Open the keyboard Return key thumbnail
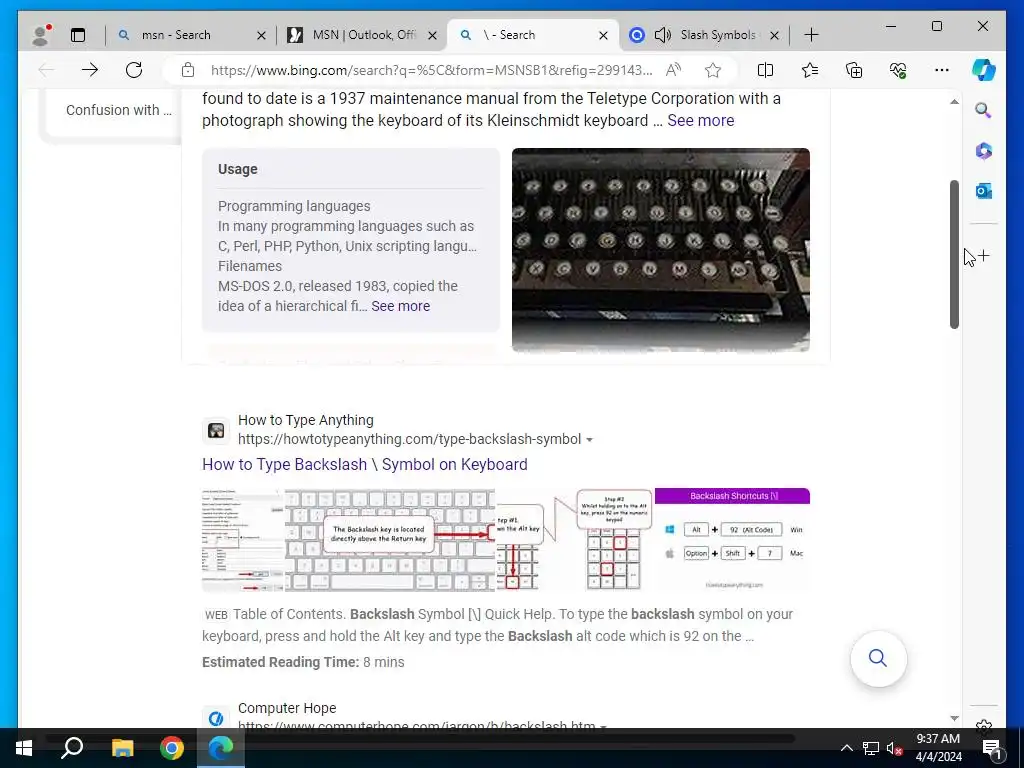Screen dimensions: 1024x768 (390, 539)
